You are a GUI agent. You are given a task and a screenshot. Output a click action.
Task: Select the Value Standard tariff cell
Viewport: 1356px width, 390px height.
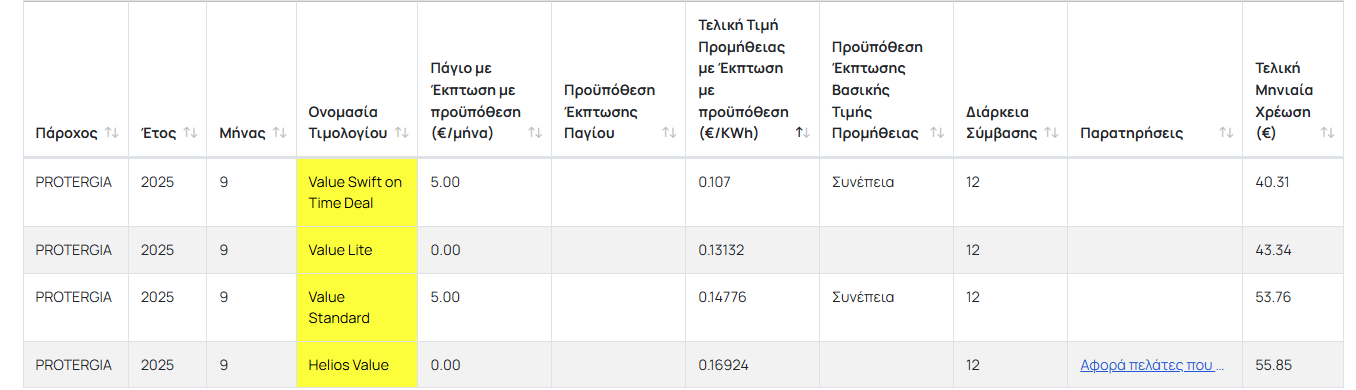point(357,308)
